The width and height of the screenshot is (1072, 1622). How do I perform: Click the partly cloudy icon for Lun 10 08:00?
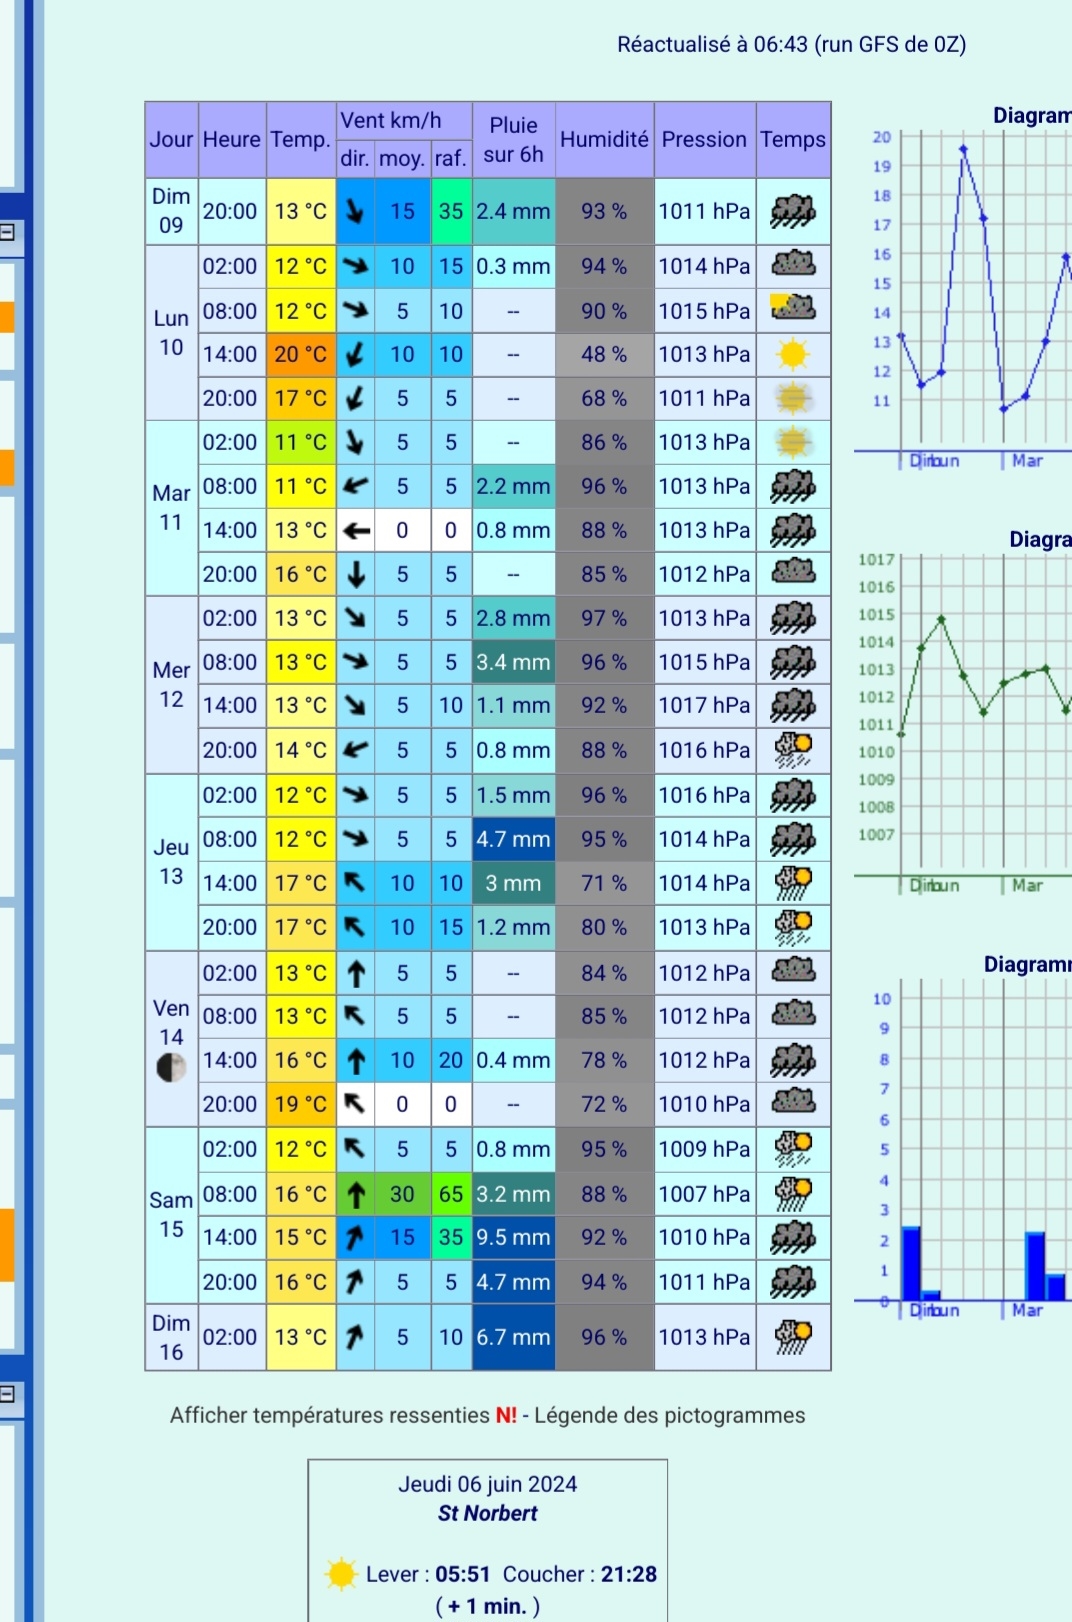[x=793, y=310]
